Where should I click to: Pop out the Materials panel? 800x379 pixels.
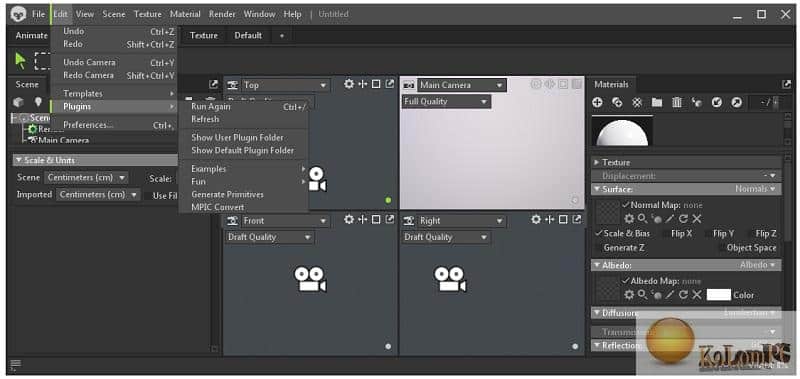(x=786, y=84)
